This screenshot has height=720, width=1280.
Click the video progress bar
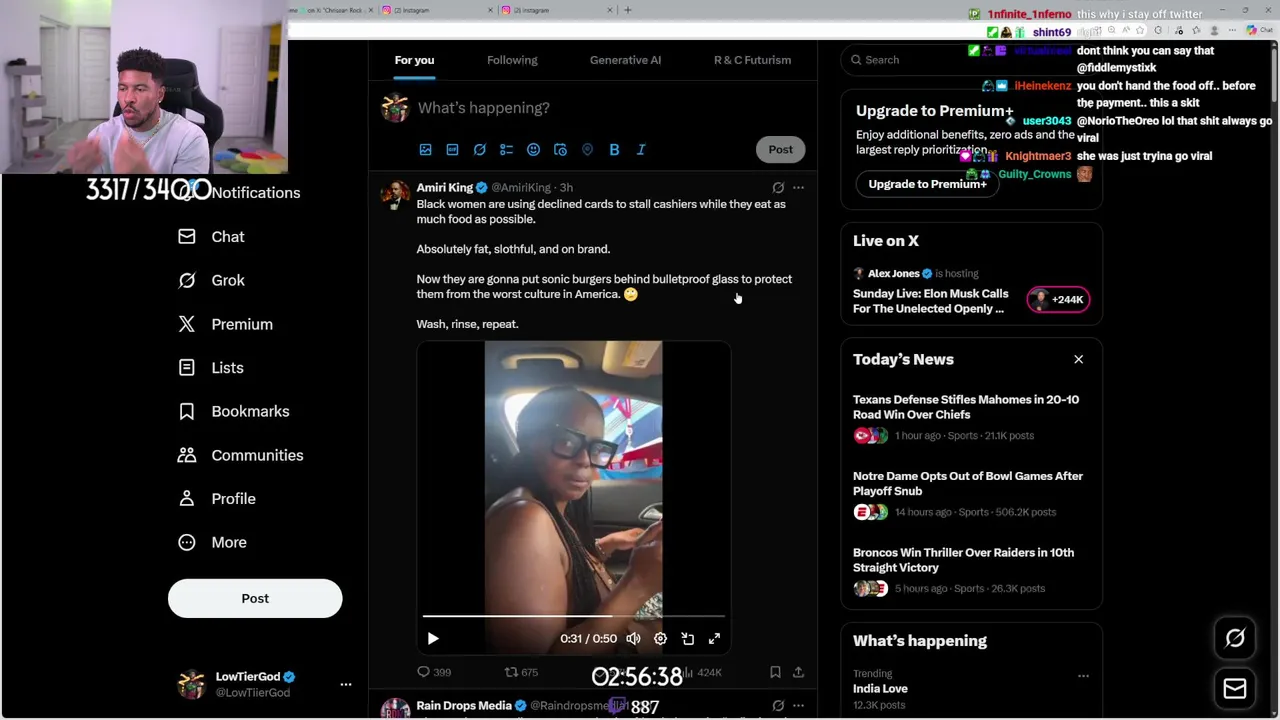tap(573, 616)
